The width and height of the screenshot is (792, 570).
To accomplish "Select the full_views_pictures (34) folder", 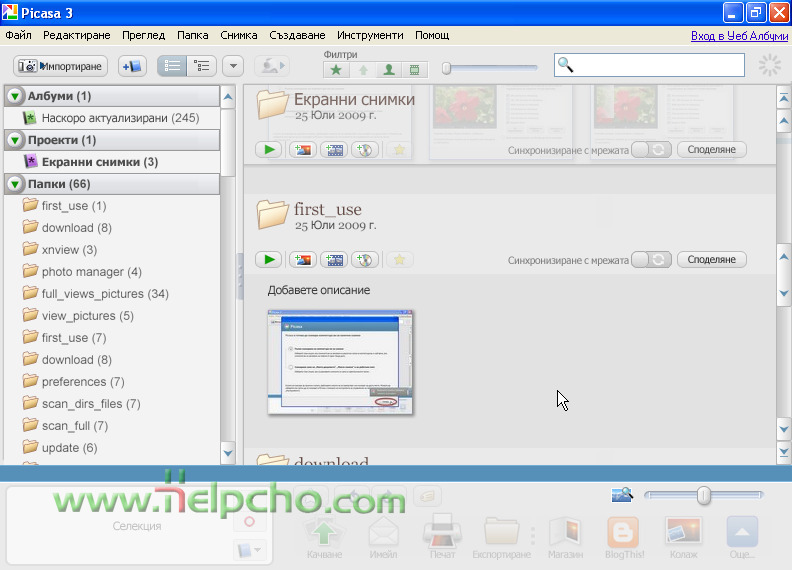I will click(x=112, y=294).
